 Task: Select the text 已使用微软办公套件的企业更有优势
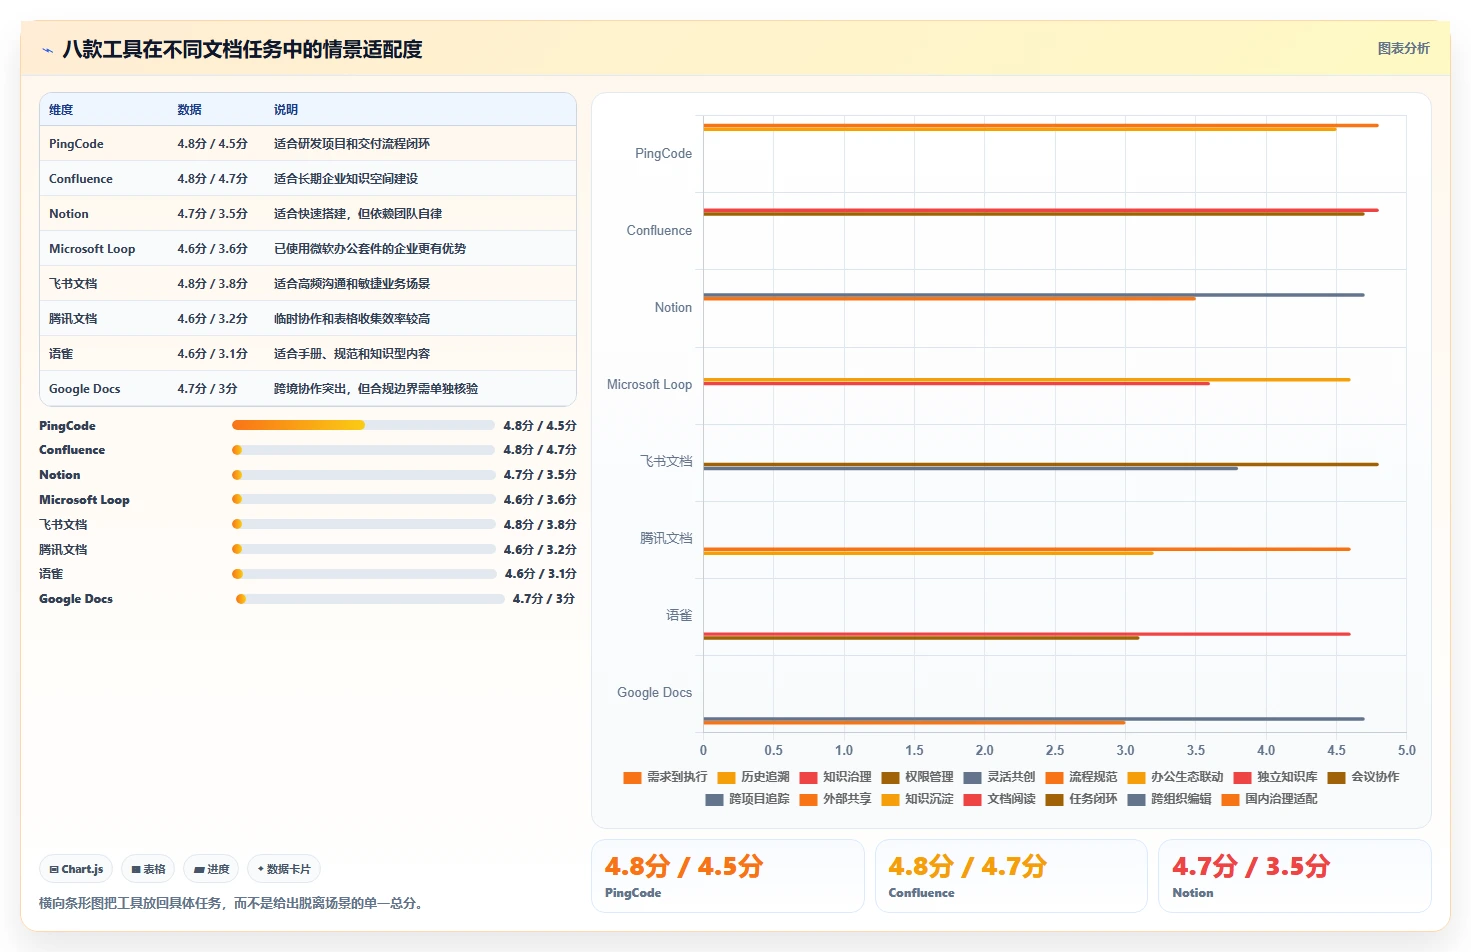[370, 249]
